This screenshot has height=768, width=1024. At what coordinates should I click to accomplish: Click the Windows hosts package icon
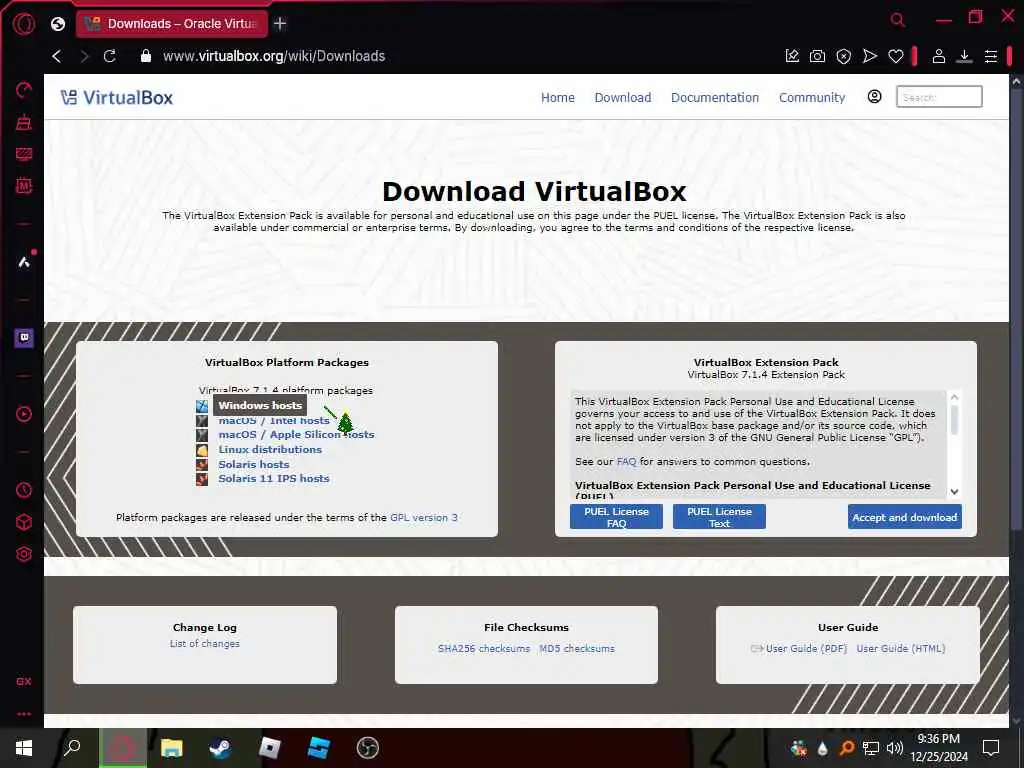[x=202, y=406]
